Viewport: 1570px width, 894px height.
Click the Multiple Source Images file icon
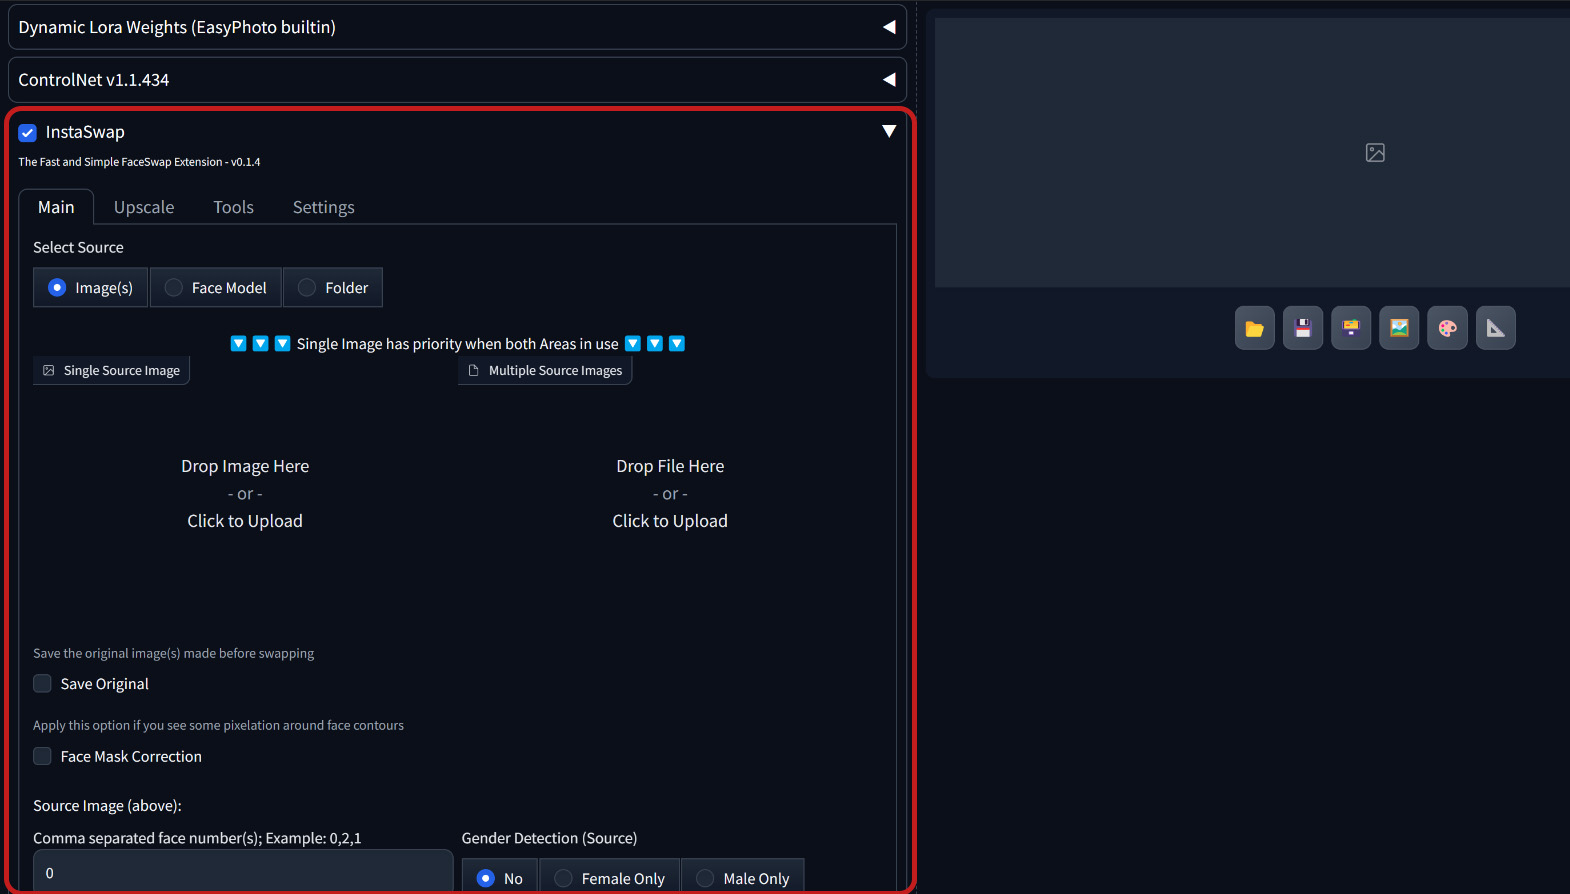point(474,370)
